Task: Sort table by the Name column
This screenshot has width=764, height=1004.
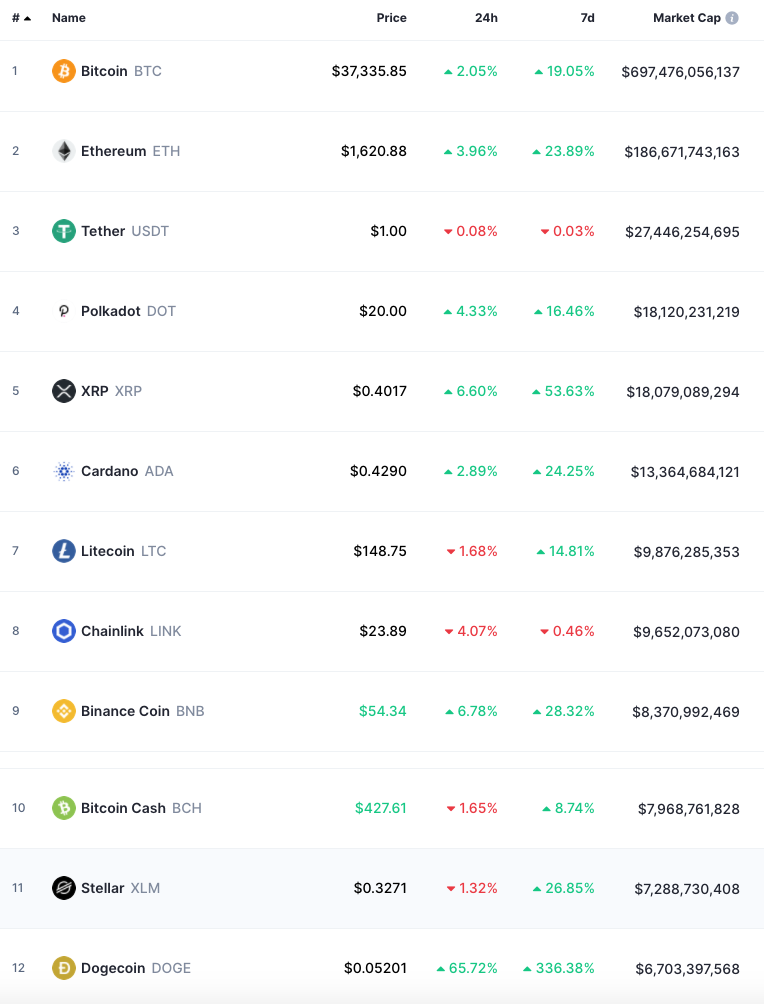Action: pyautogui.click(x=69, y=18)
